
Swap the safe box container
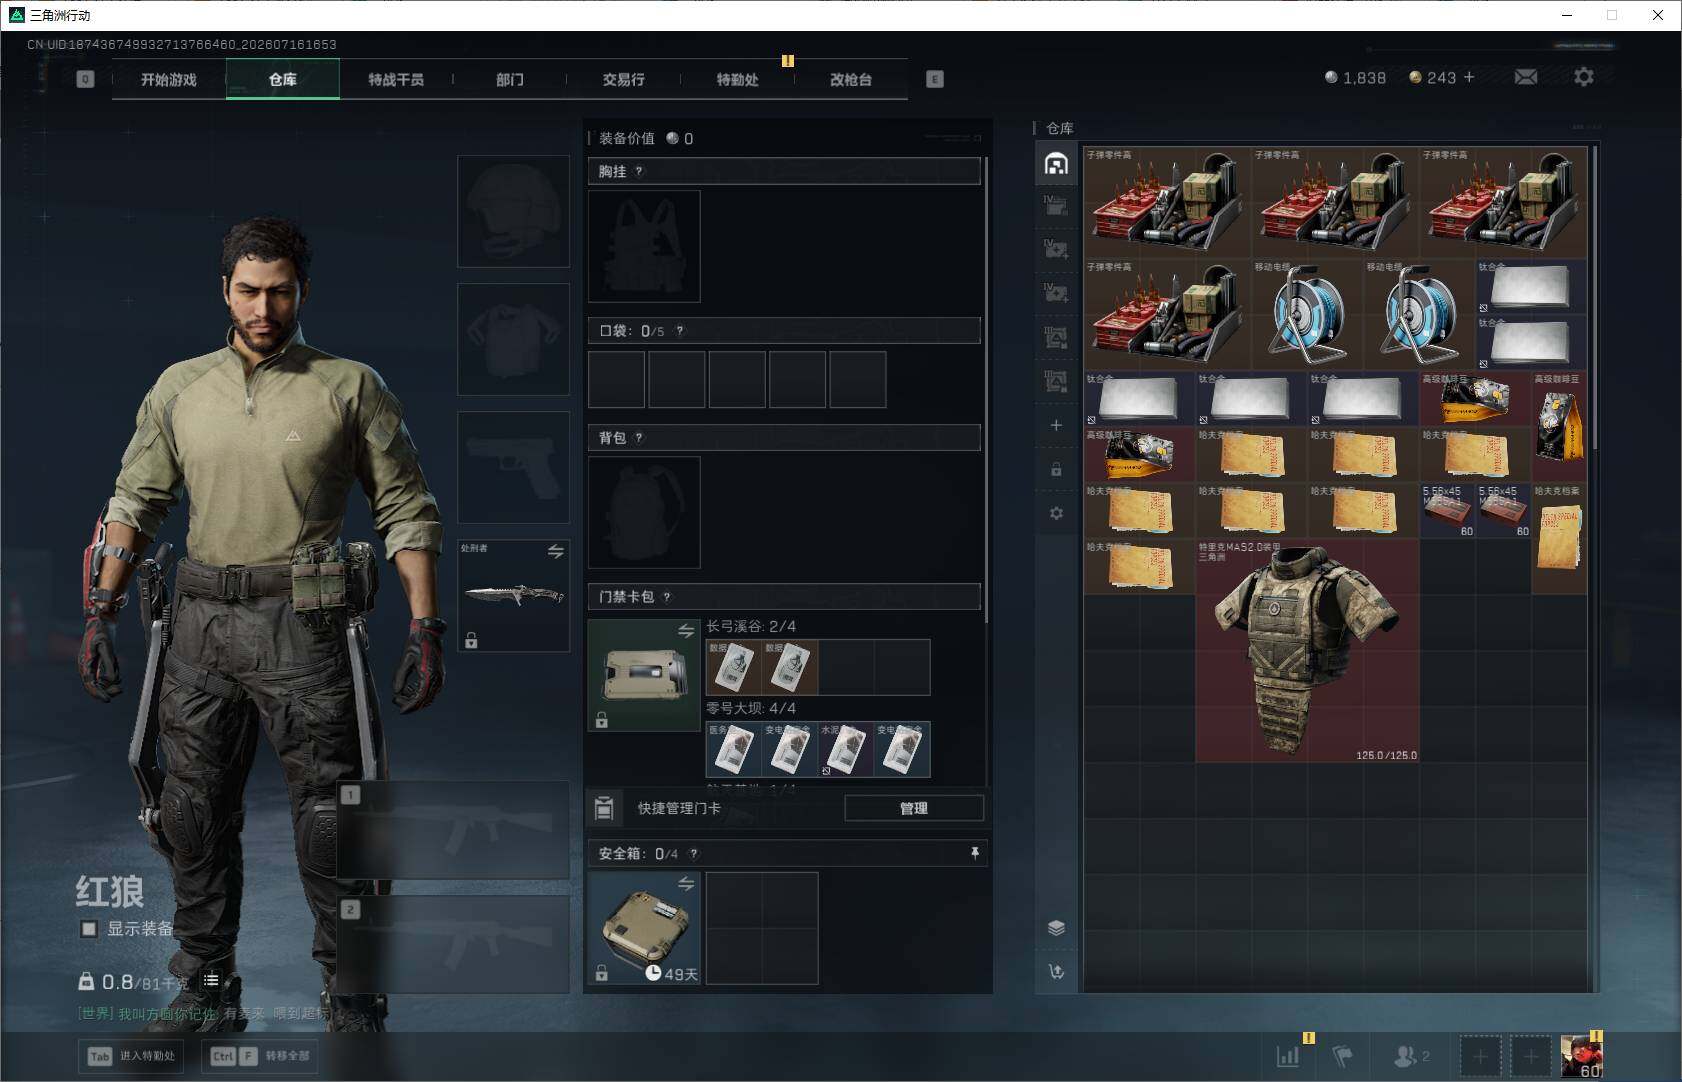pyautogui.click(x=686, y=884)
